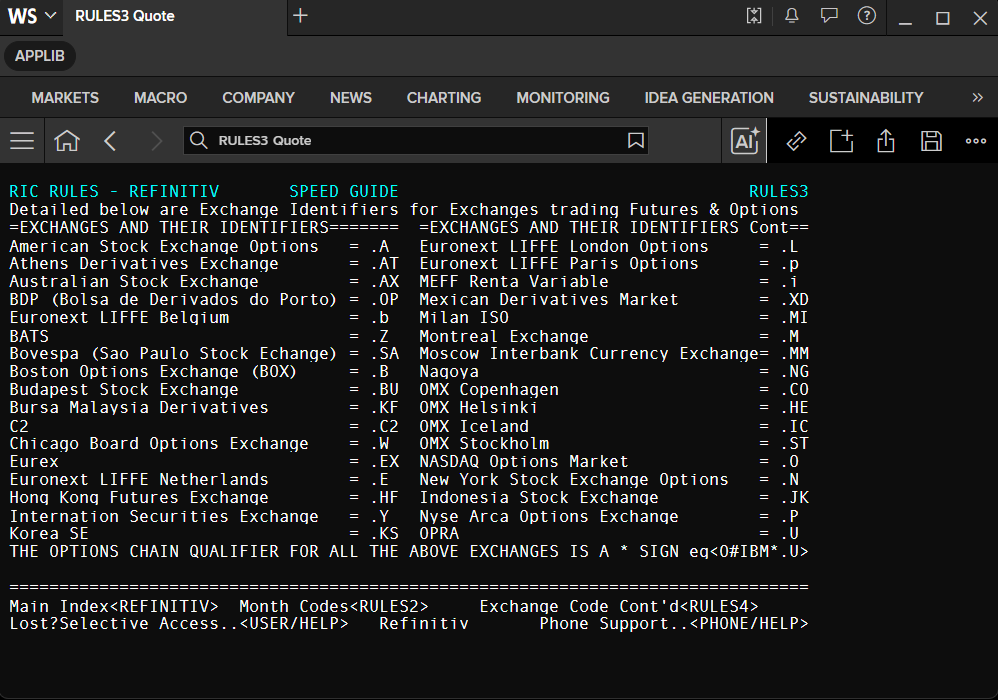The width and height of the screenshot is (998, 700).
Task: Open notifications bell icon
Action: click(x=792, y=16)
